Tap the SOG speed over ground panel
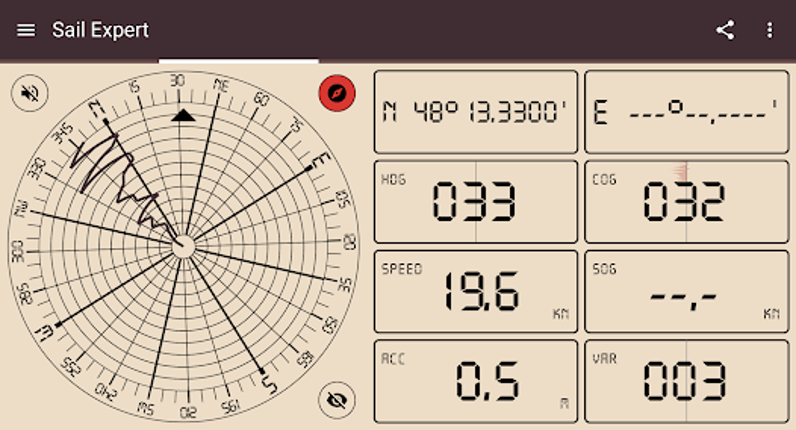The image size is (796, 430). [686, 291]
